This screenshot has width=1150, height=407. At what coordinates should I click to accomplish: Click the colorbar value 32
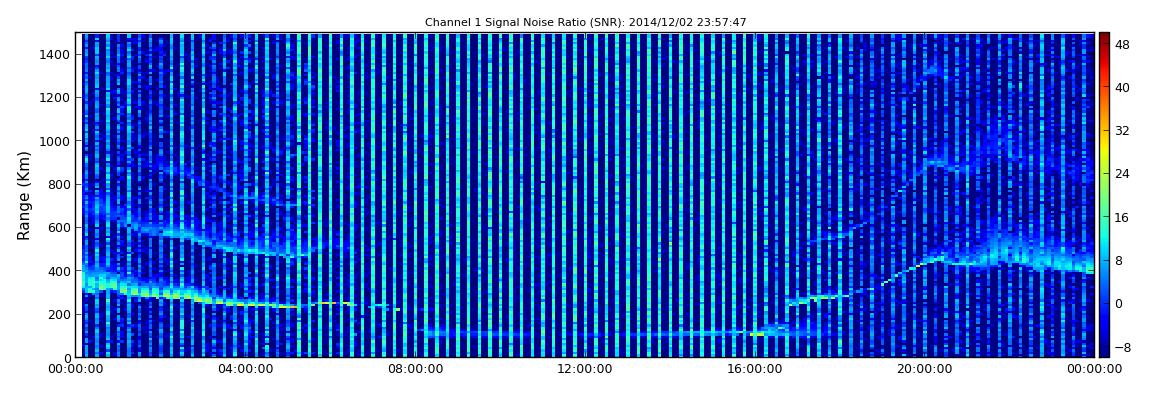pyautogui.click(x=1122, y=131)
